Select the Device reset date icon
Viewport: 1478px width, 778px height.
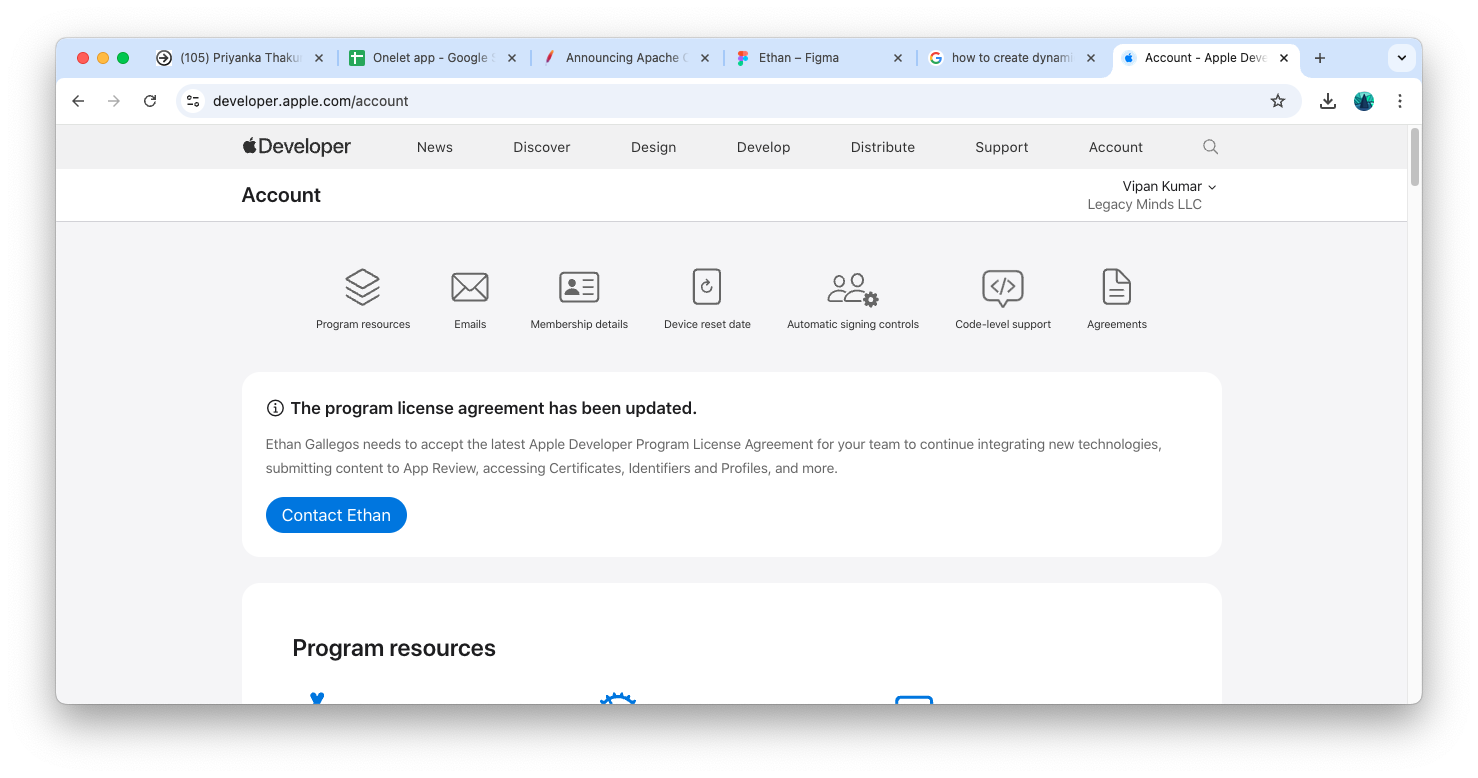coord(707,287)
